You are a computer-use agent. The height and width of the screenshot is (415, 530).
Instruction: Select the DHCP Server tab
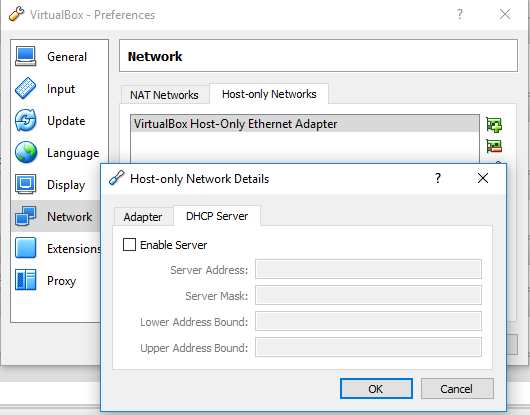pyautogui.click(x=217, y=216)
